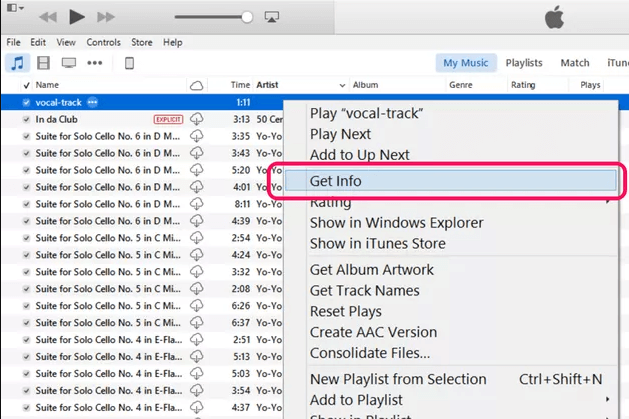Toggle checkbox for the 4:01 cello track
629x419 pixels.
coord(26,187)
